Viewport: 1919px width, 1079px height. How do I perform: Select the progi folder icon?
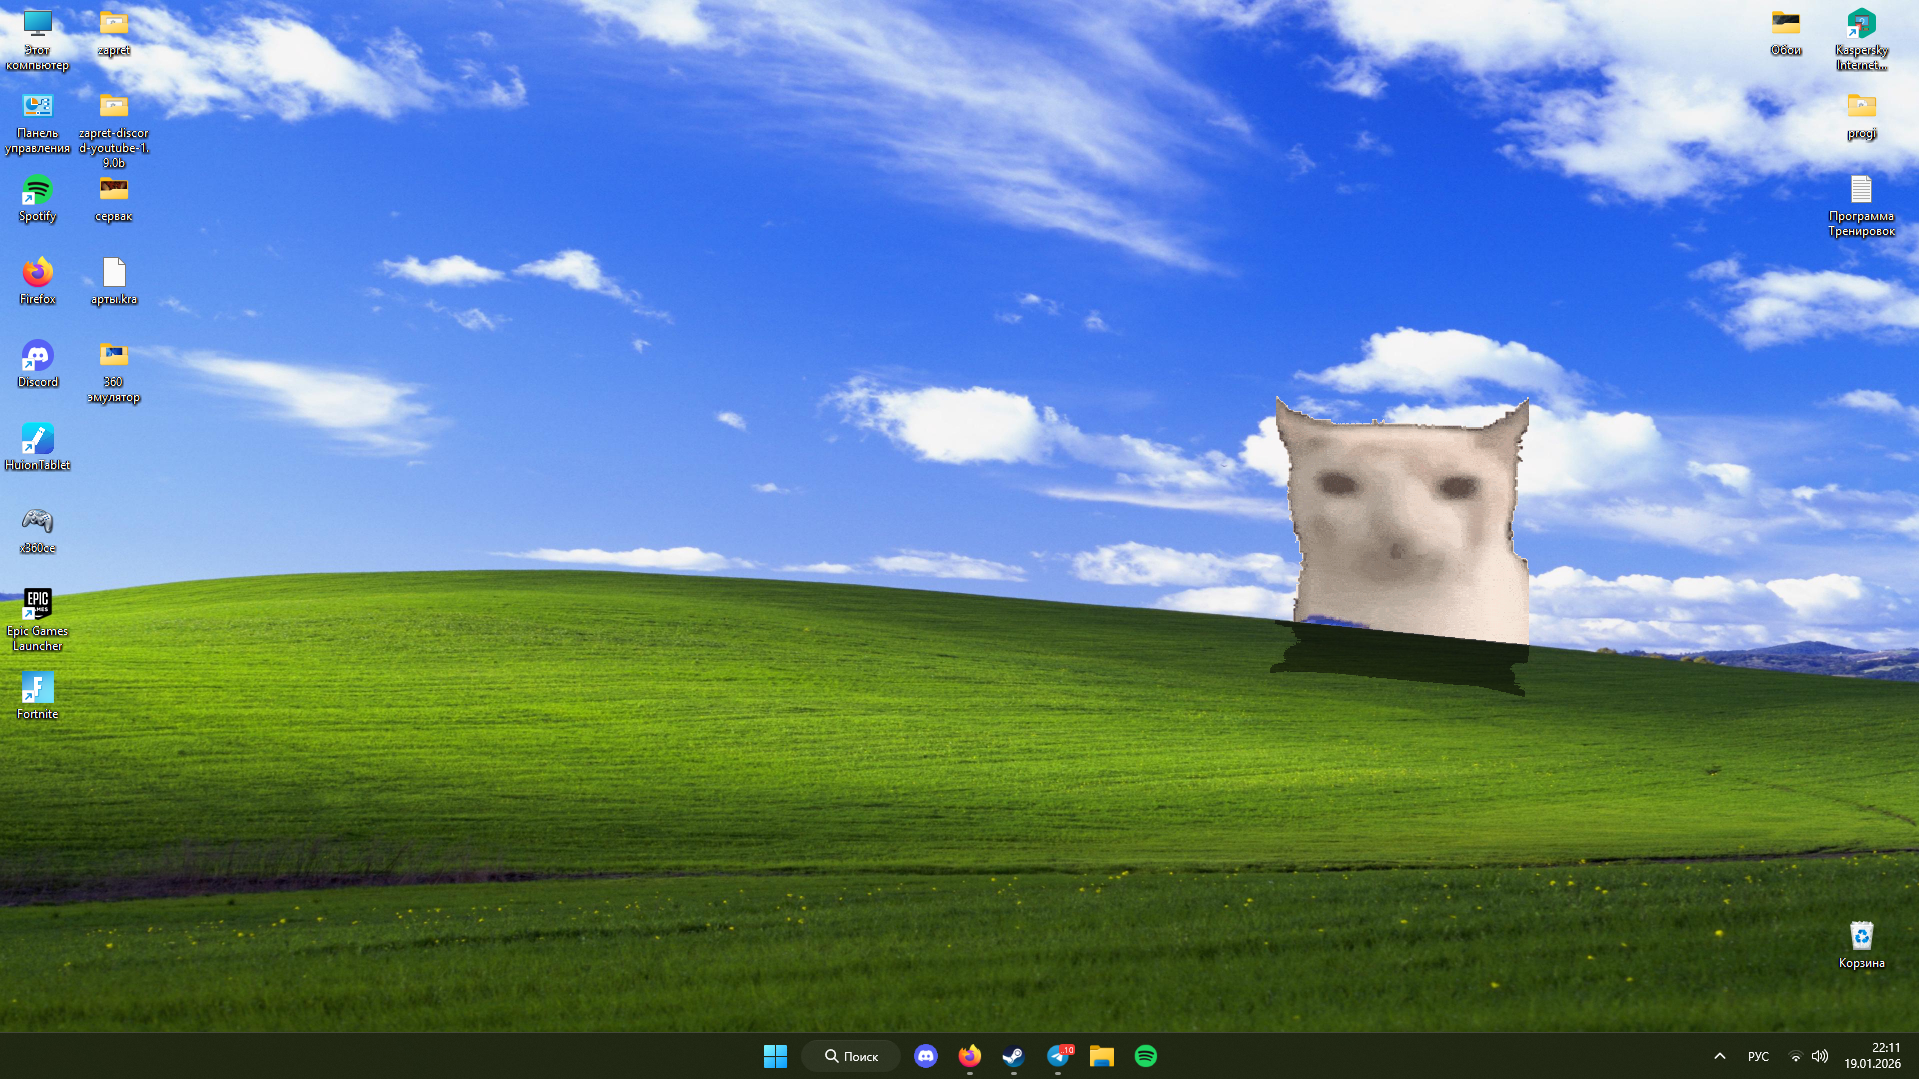(x=1862, y=115)
